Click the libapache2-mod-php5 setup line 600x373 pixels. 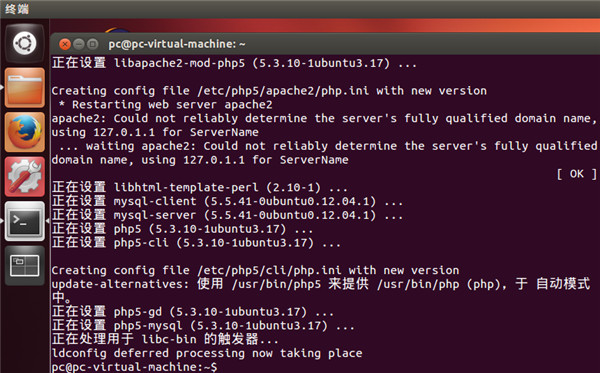pyautogui.click(x=234, y=63)
